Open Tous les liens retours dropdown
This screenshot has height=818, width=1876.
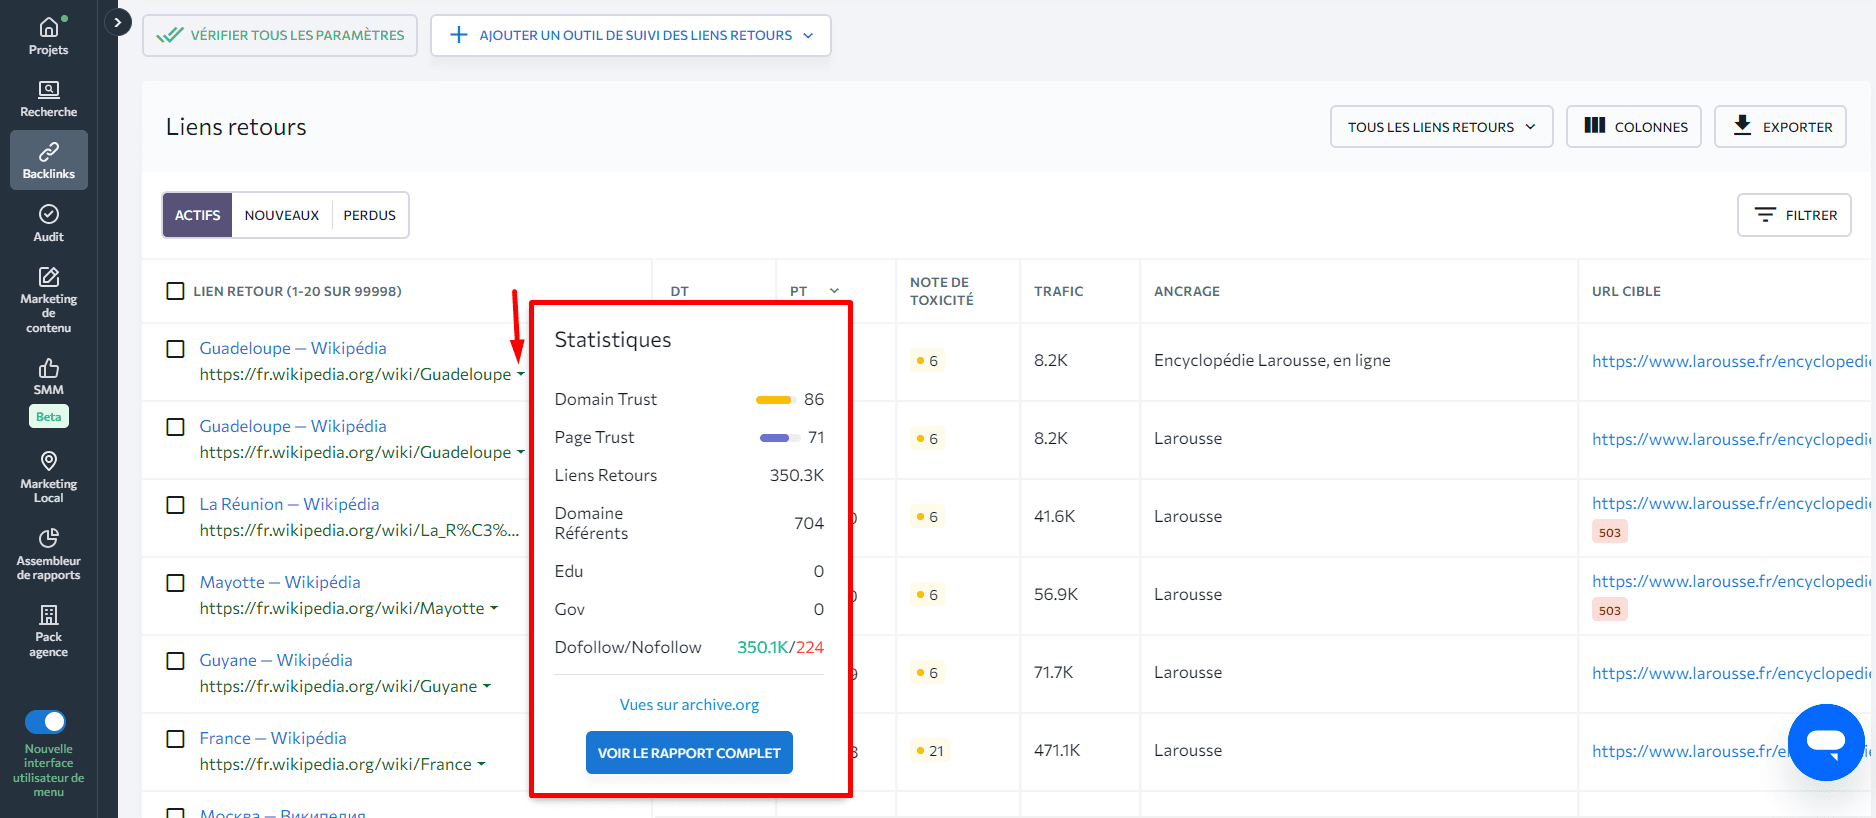(x=1441, y=127)
